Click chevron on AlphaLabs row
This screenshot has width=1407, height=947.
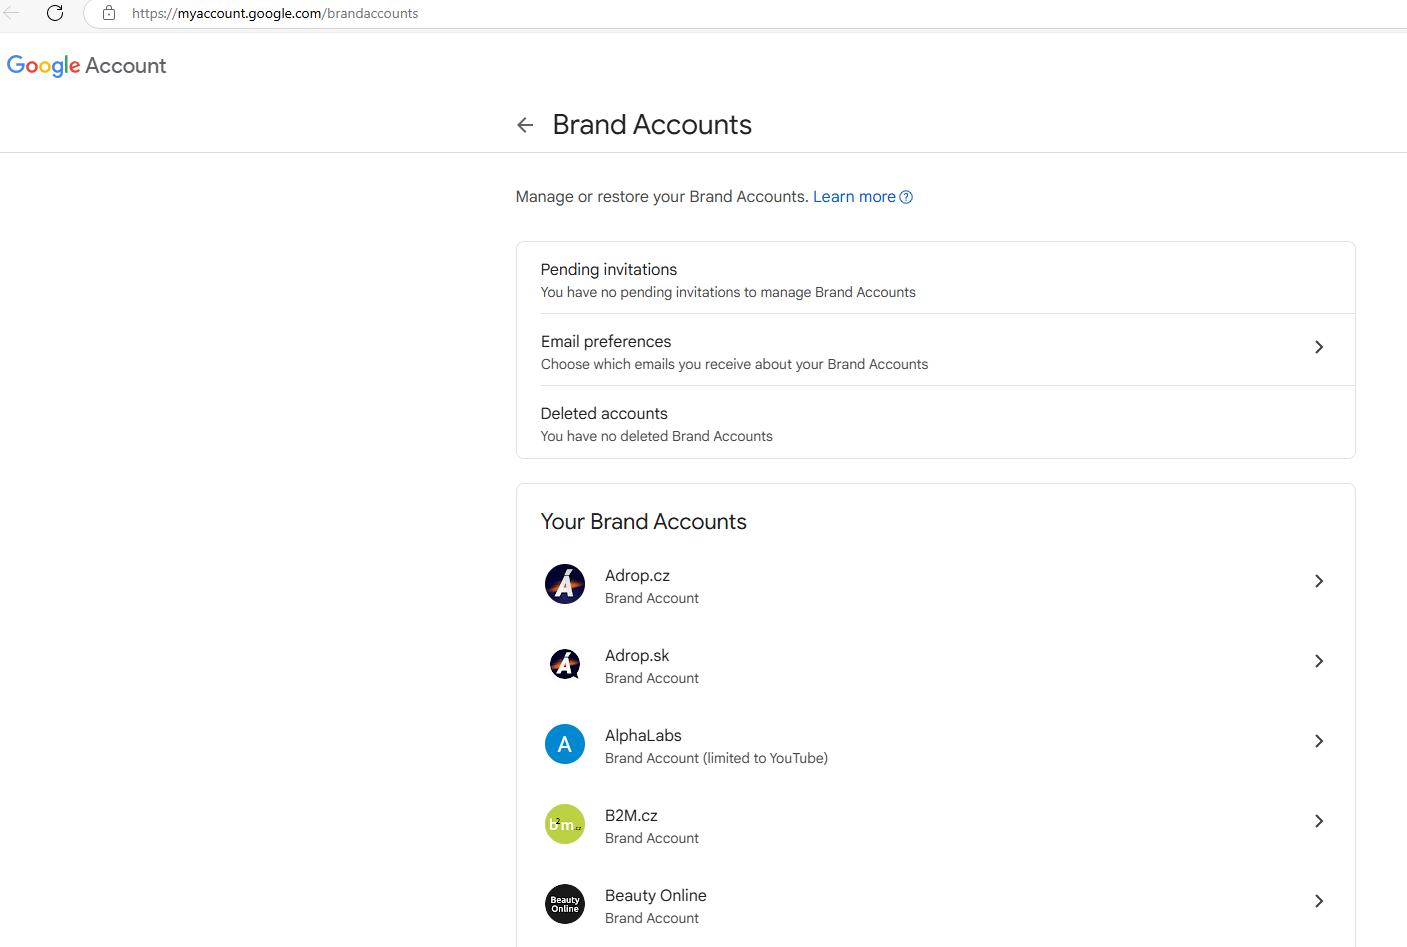pyautogui.click(x=1319, y=741)
